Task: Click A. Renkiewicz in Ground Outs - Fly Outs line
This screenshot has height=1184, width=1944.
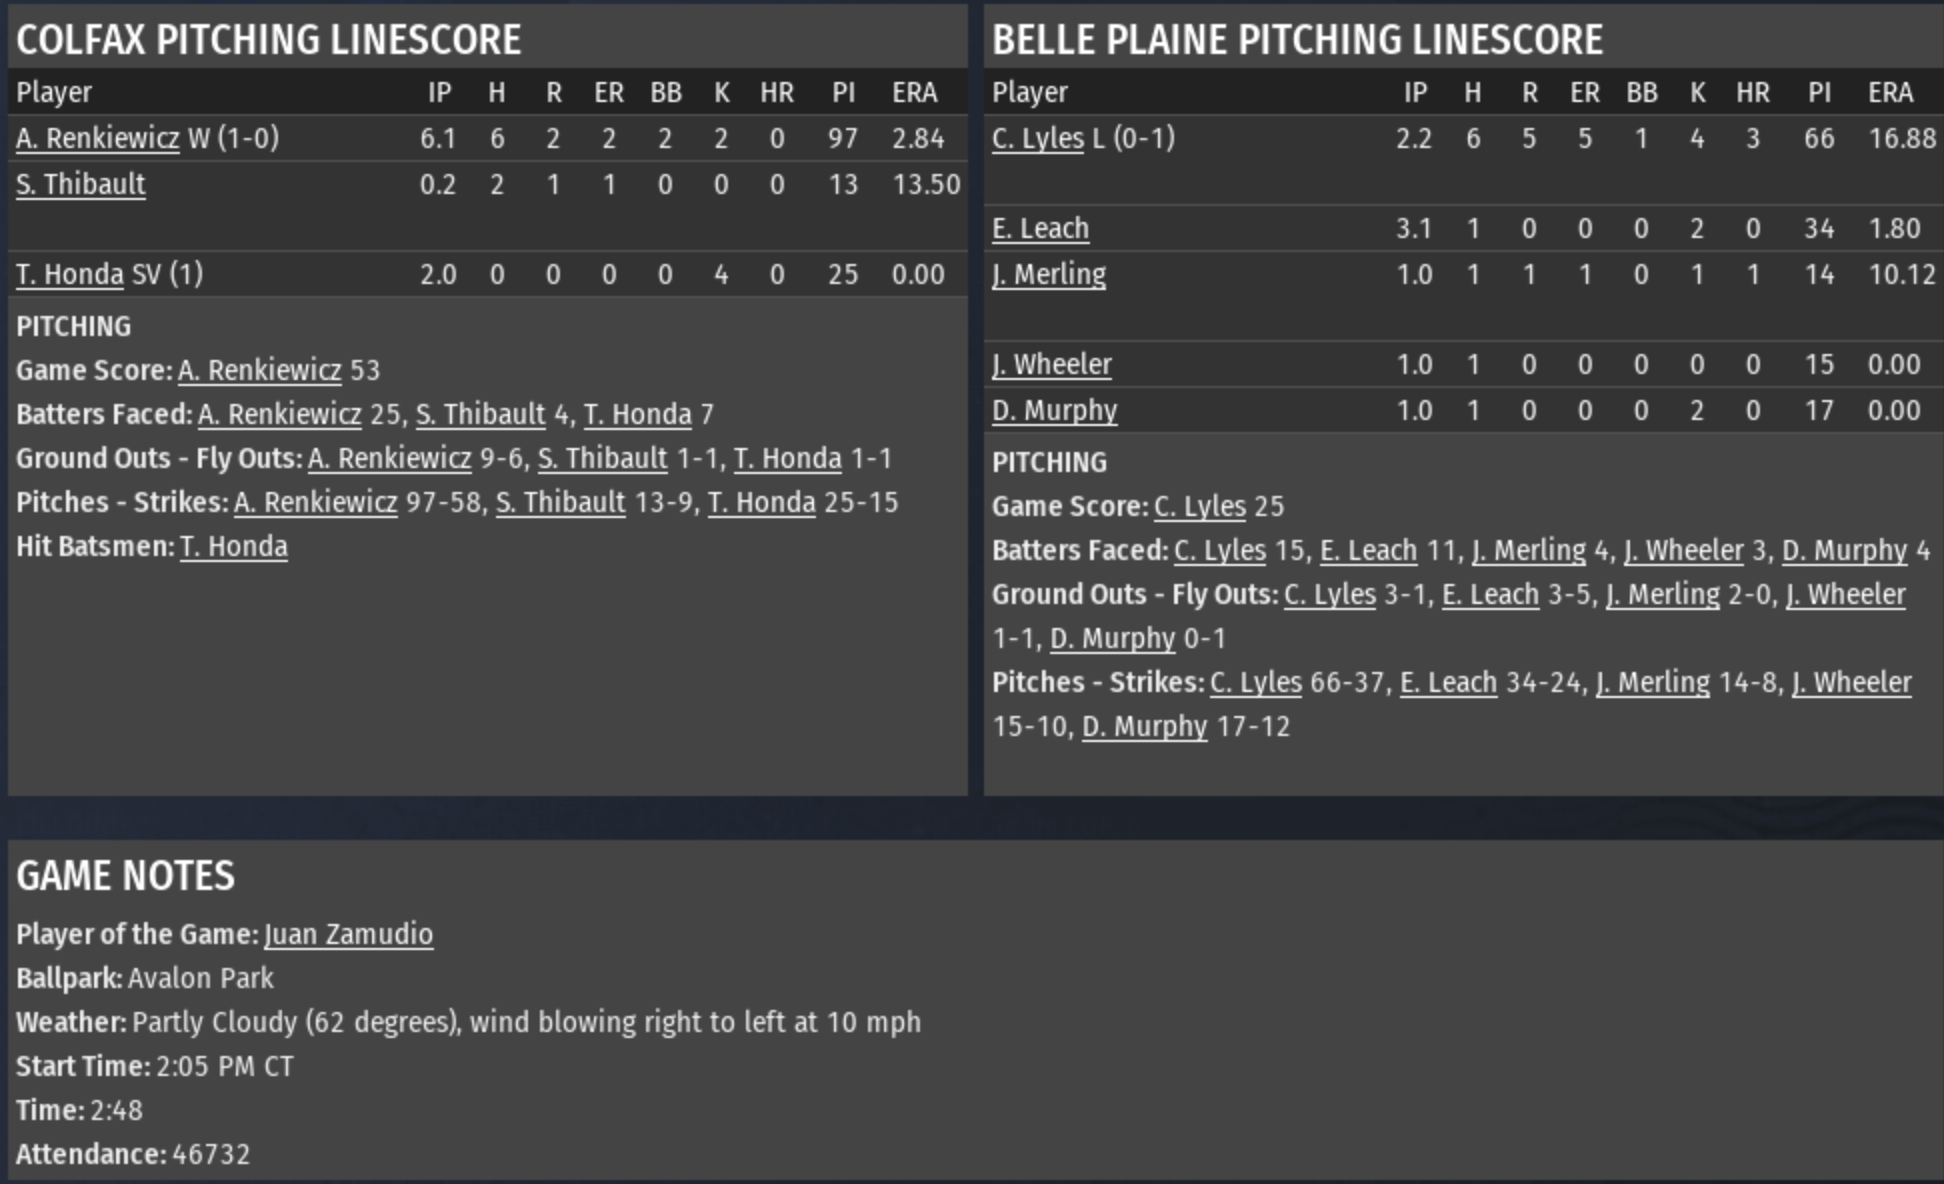Action: pyautogui.click(x=389, y=458)
